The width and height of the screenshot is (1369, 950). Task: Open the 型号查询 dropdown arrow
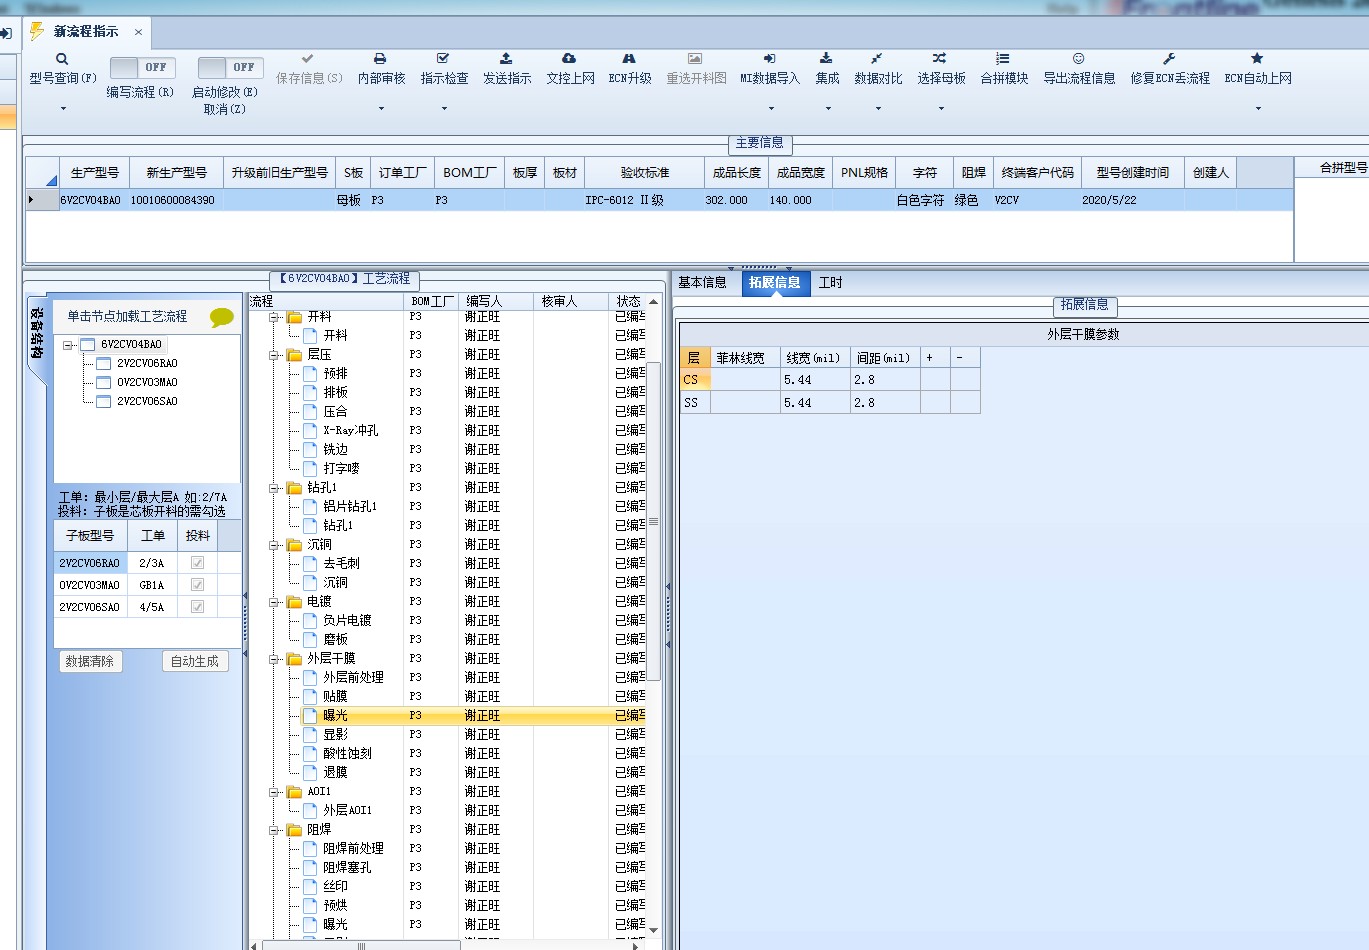coord(63,108)
